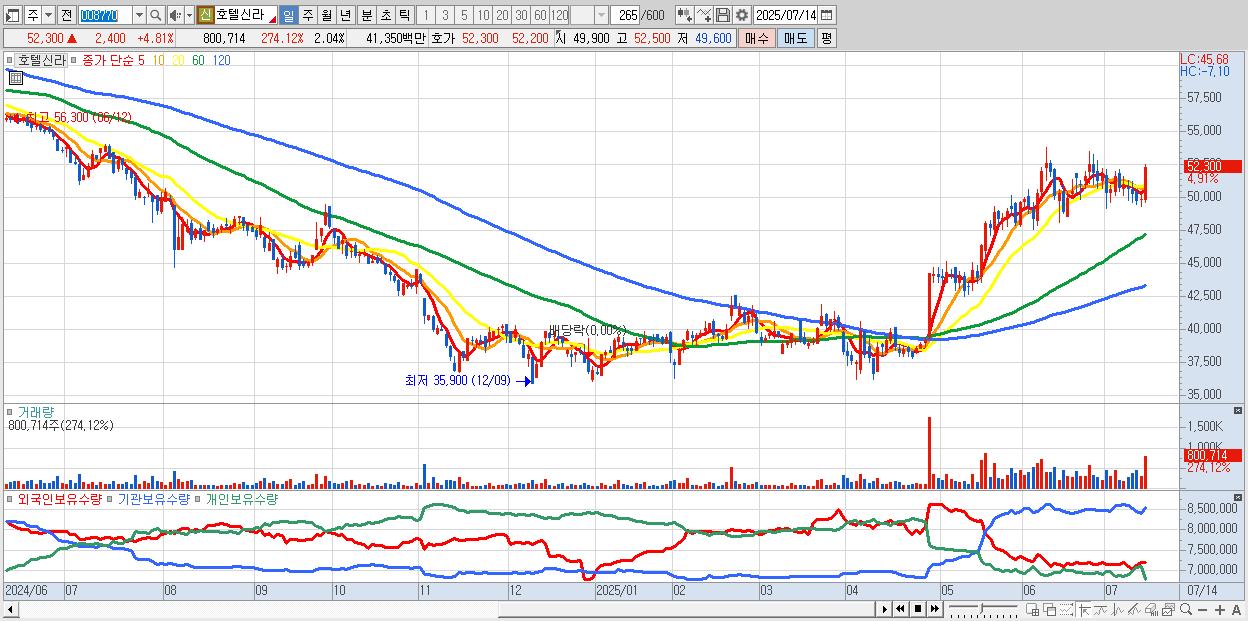Viewport: 1248px width, 621px height.
Task: Click the bar count field showing 265
Action: pyautogui.click(x=625, y=15)
